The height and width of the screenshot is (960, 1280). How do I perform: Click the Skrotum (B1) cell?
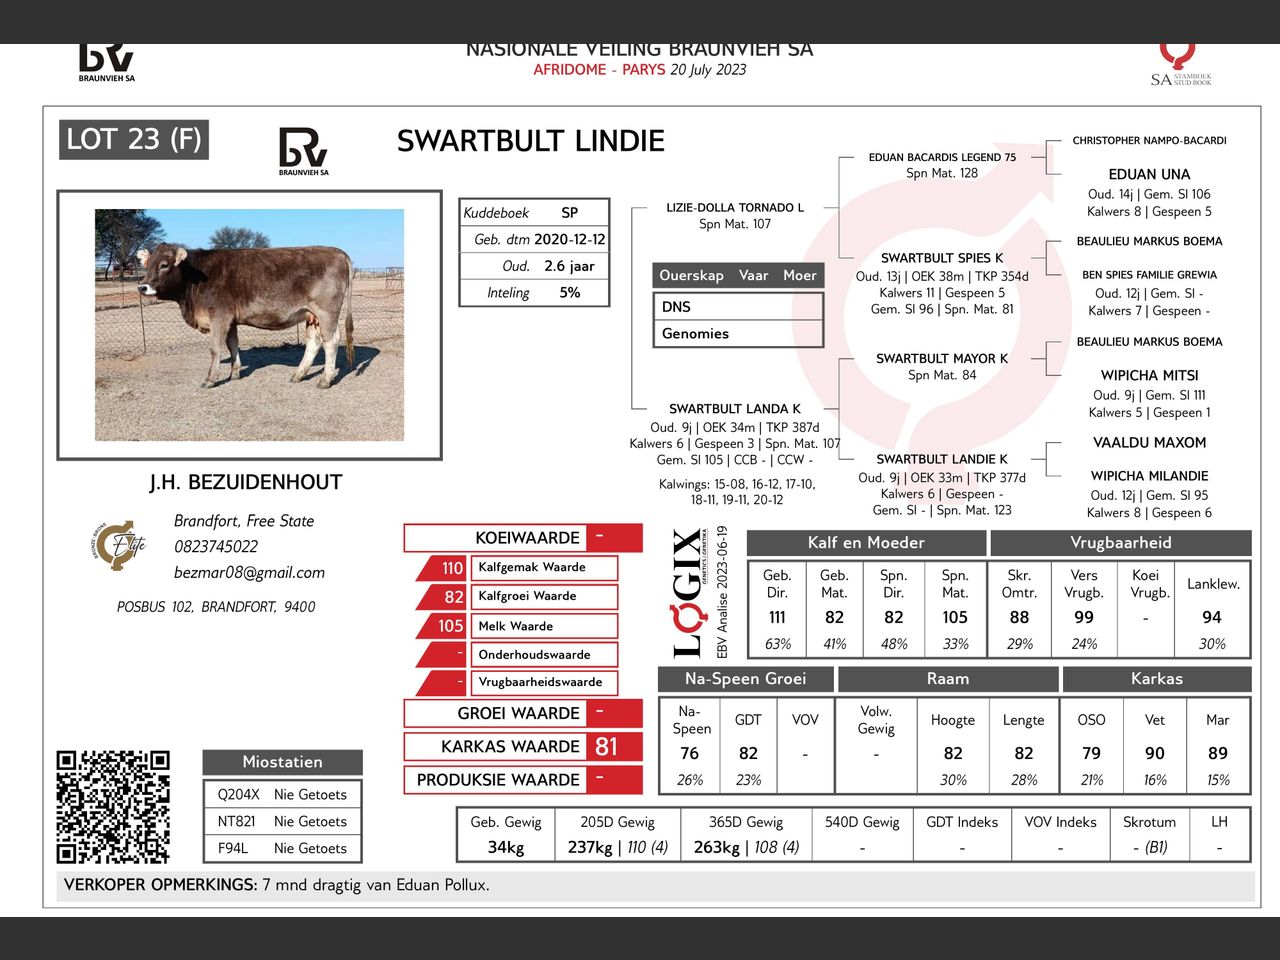click(x=1149, y=834)
